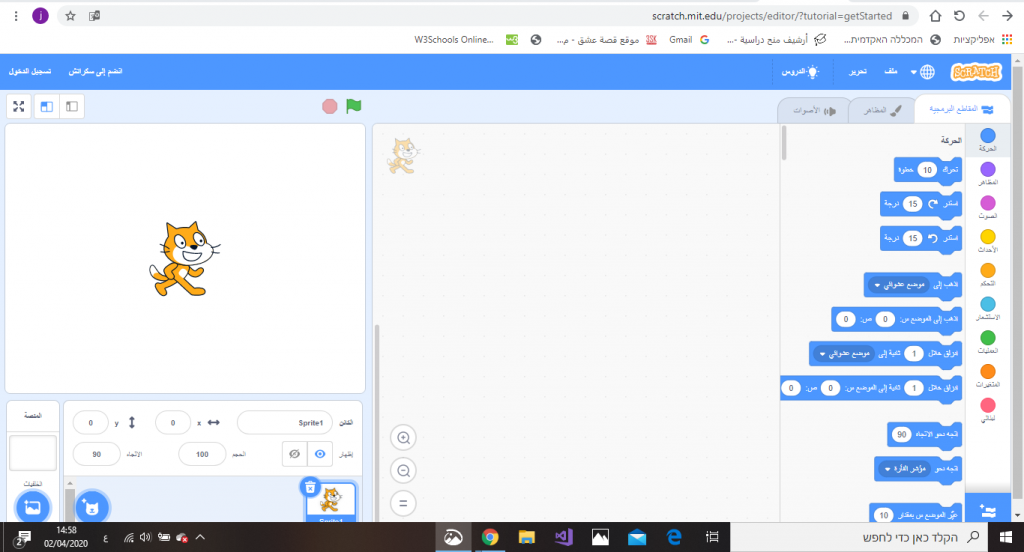Click the Scratch logo

point(976,72)
